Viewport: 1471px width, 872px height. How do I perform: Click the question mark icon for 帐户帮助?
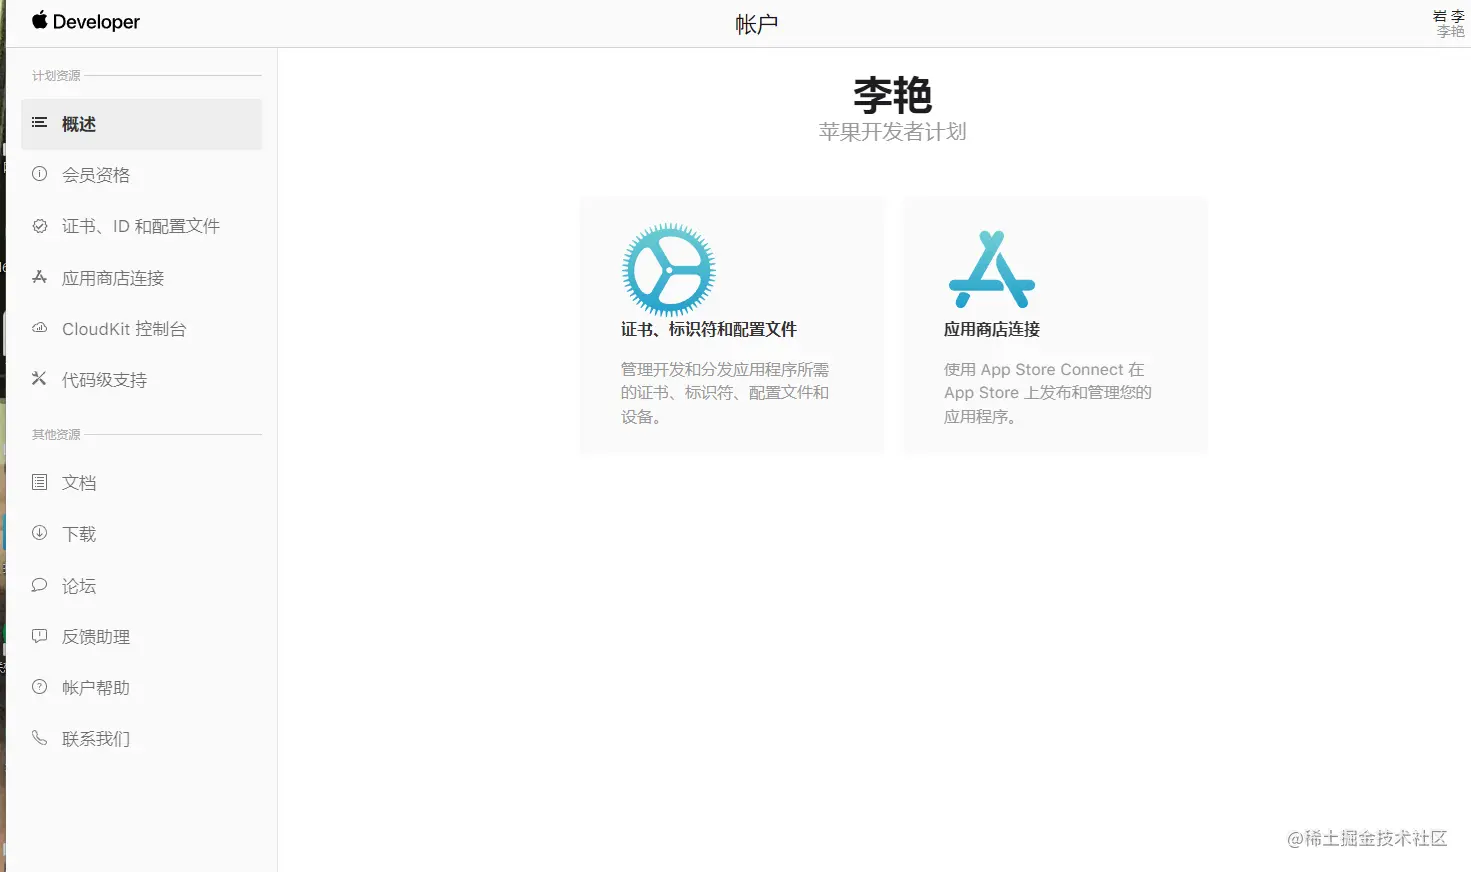click(x=39, y=687)
